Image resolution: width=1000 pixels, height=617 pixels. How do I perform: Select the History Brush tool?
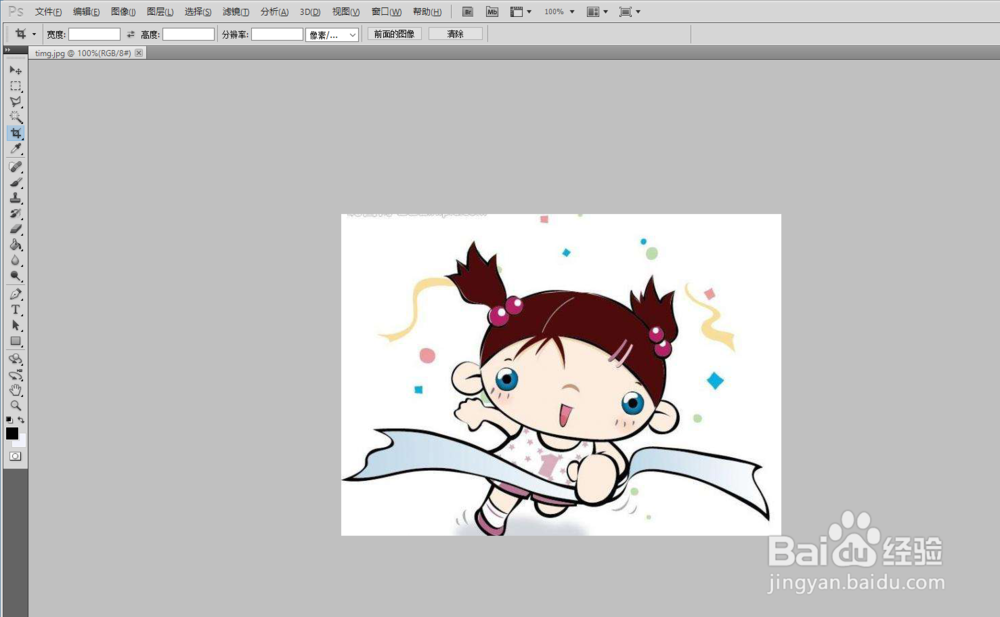[x=15, y=214]
